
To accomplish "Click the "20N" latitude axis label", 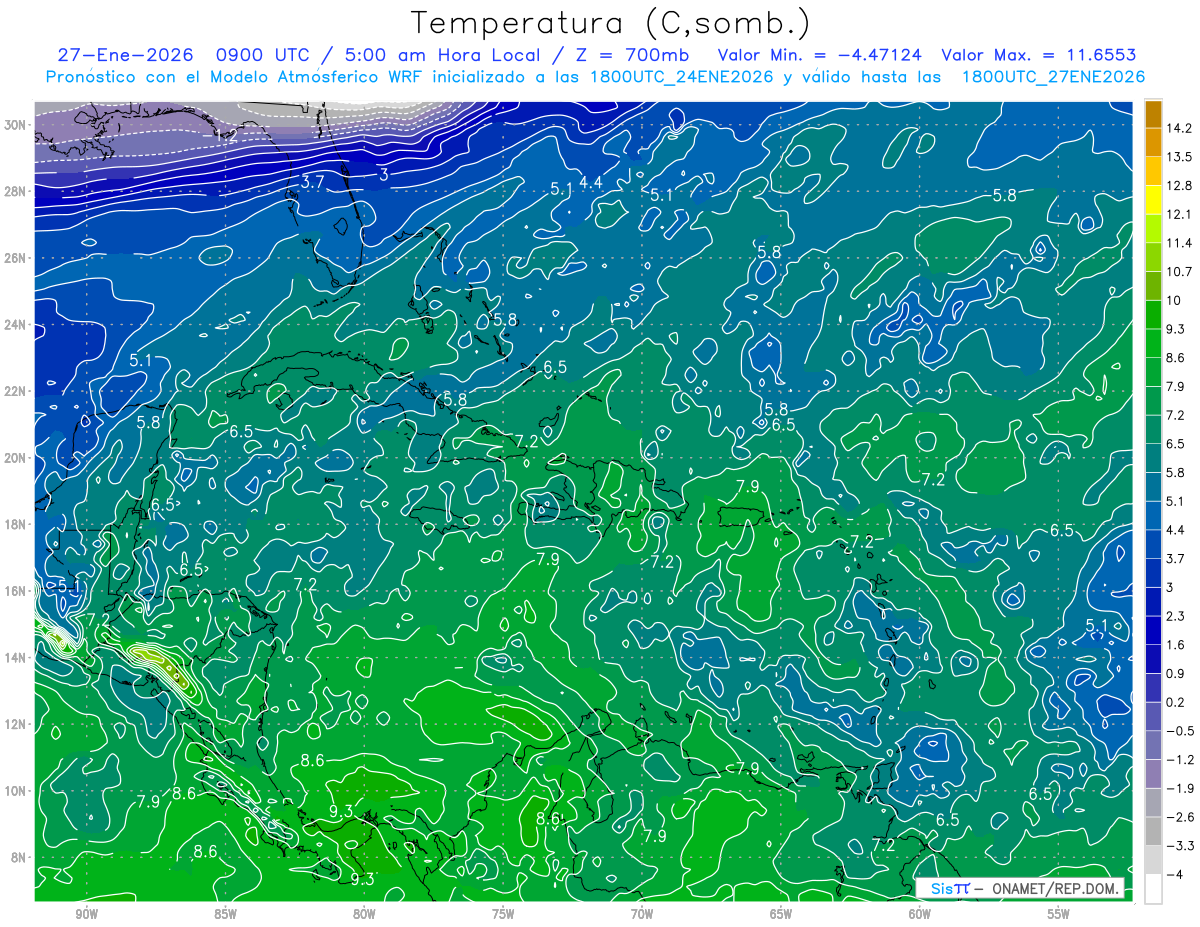I will 16,458.
